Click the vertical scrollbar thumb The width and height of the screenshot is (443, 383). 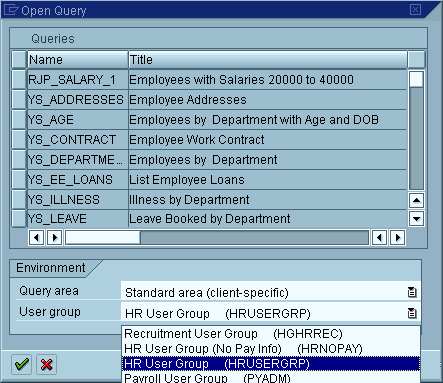[x=416, y=79]
